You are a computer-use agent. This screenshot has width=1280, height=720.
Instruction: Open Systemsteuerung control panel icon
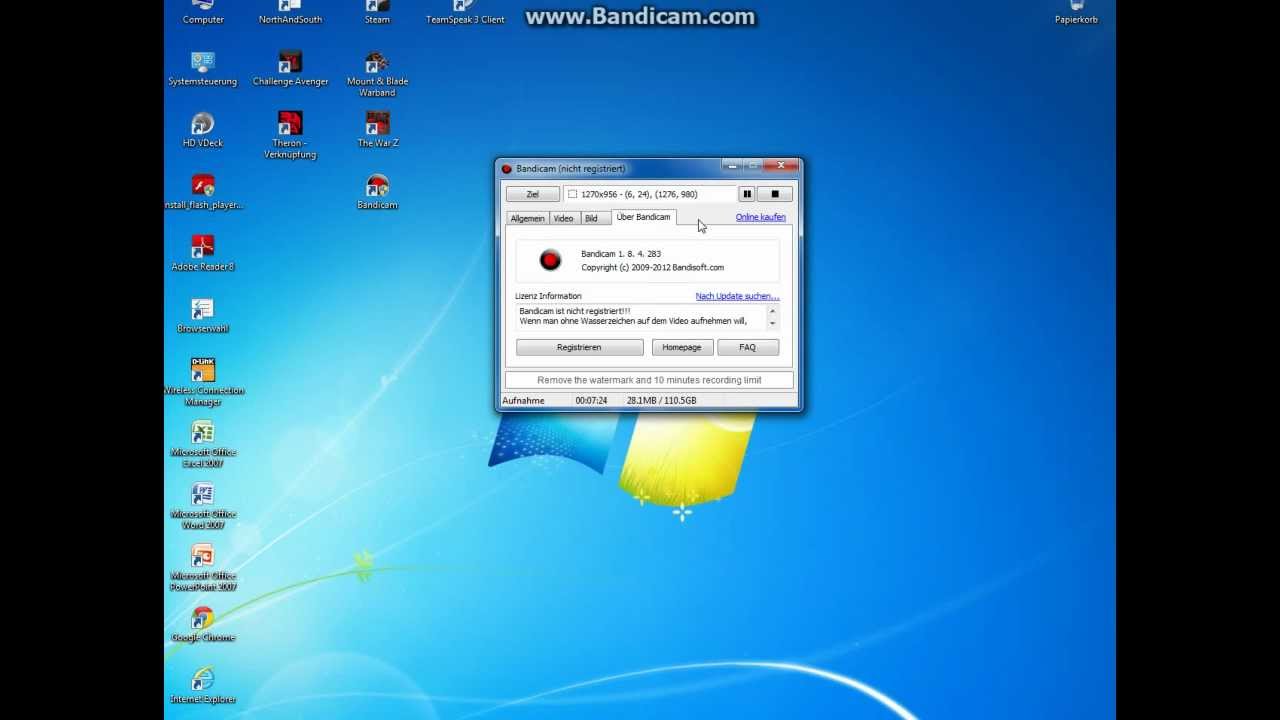click(203, 69)
